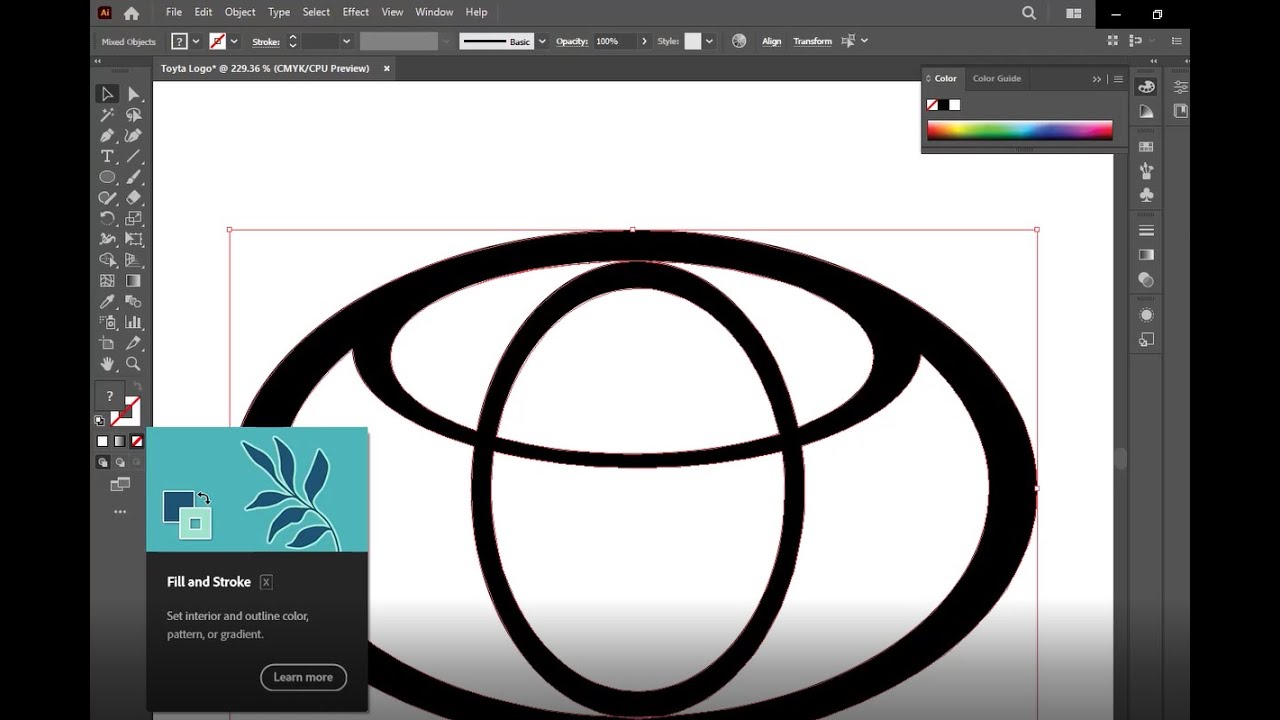Pick the Mesh tool
Screen dimensions: 1280x720
pyautogui.click(x=107, y=281)
